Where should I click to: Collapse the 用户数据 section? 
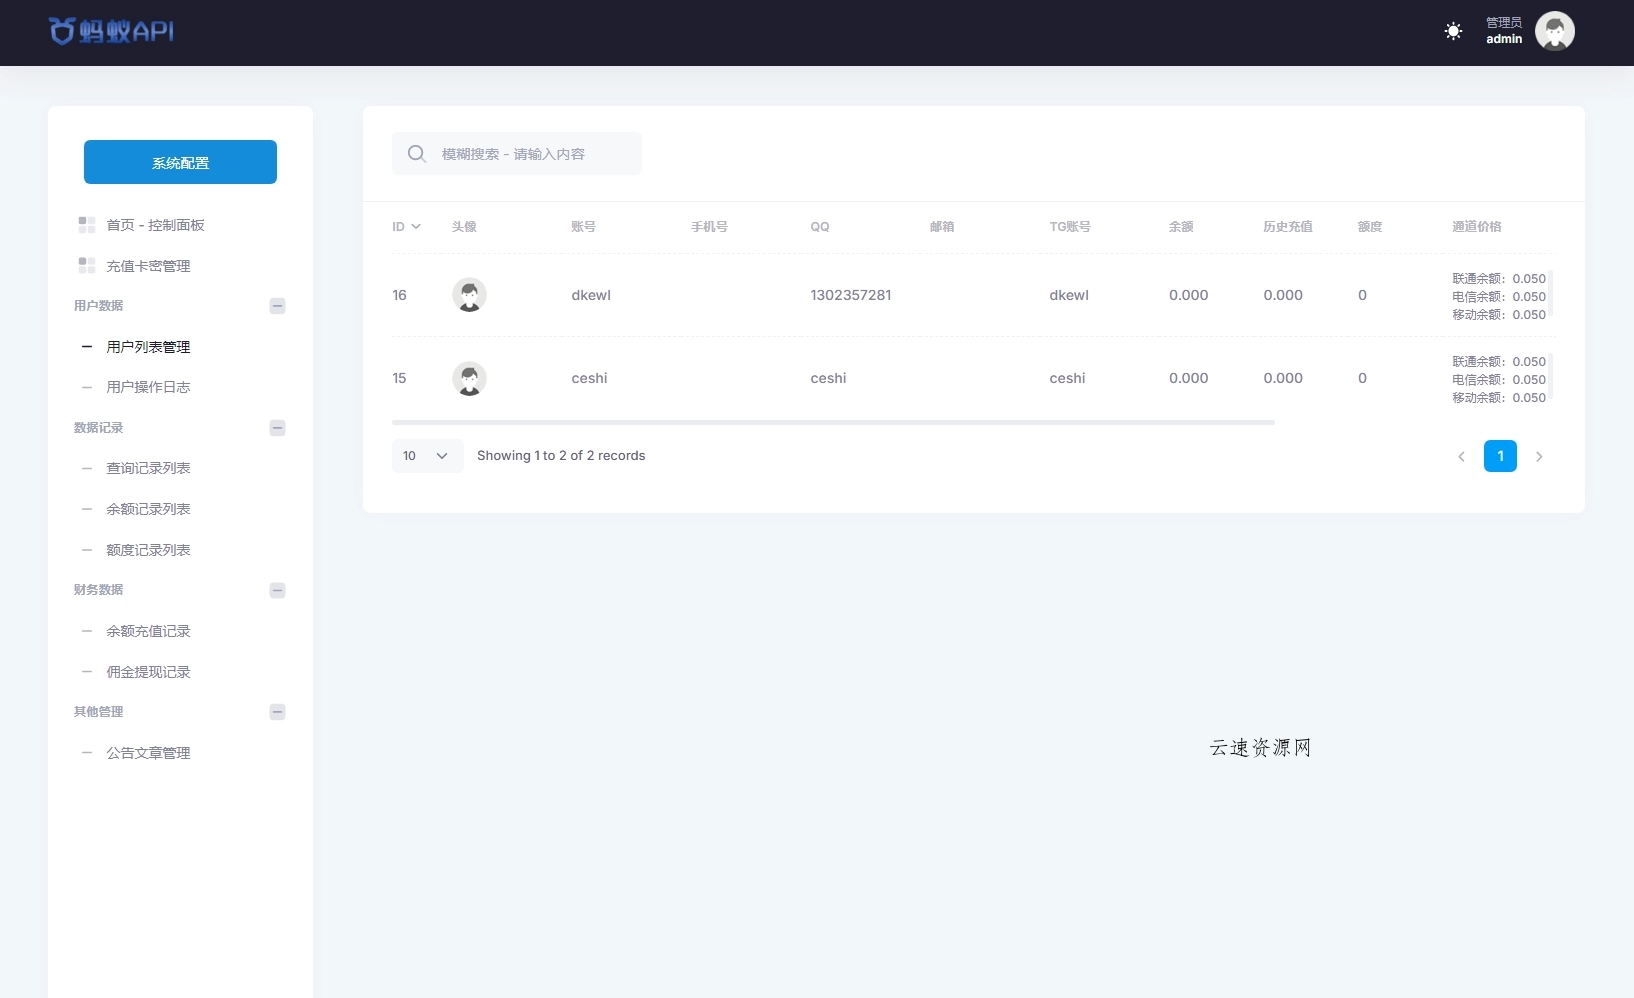tap(277, 306)
